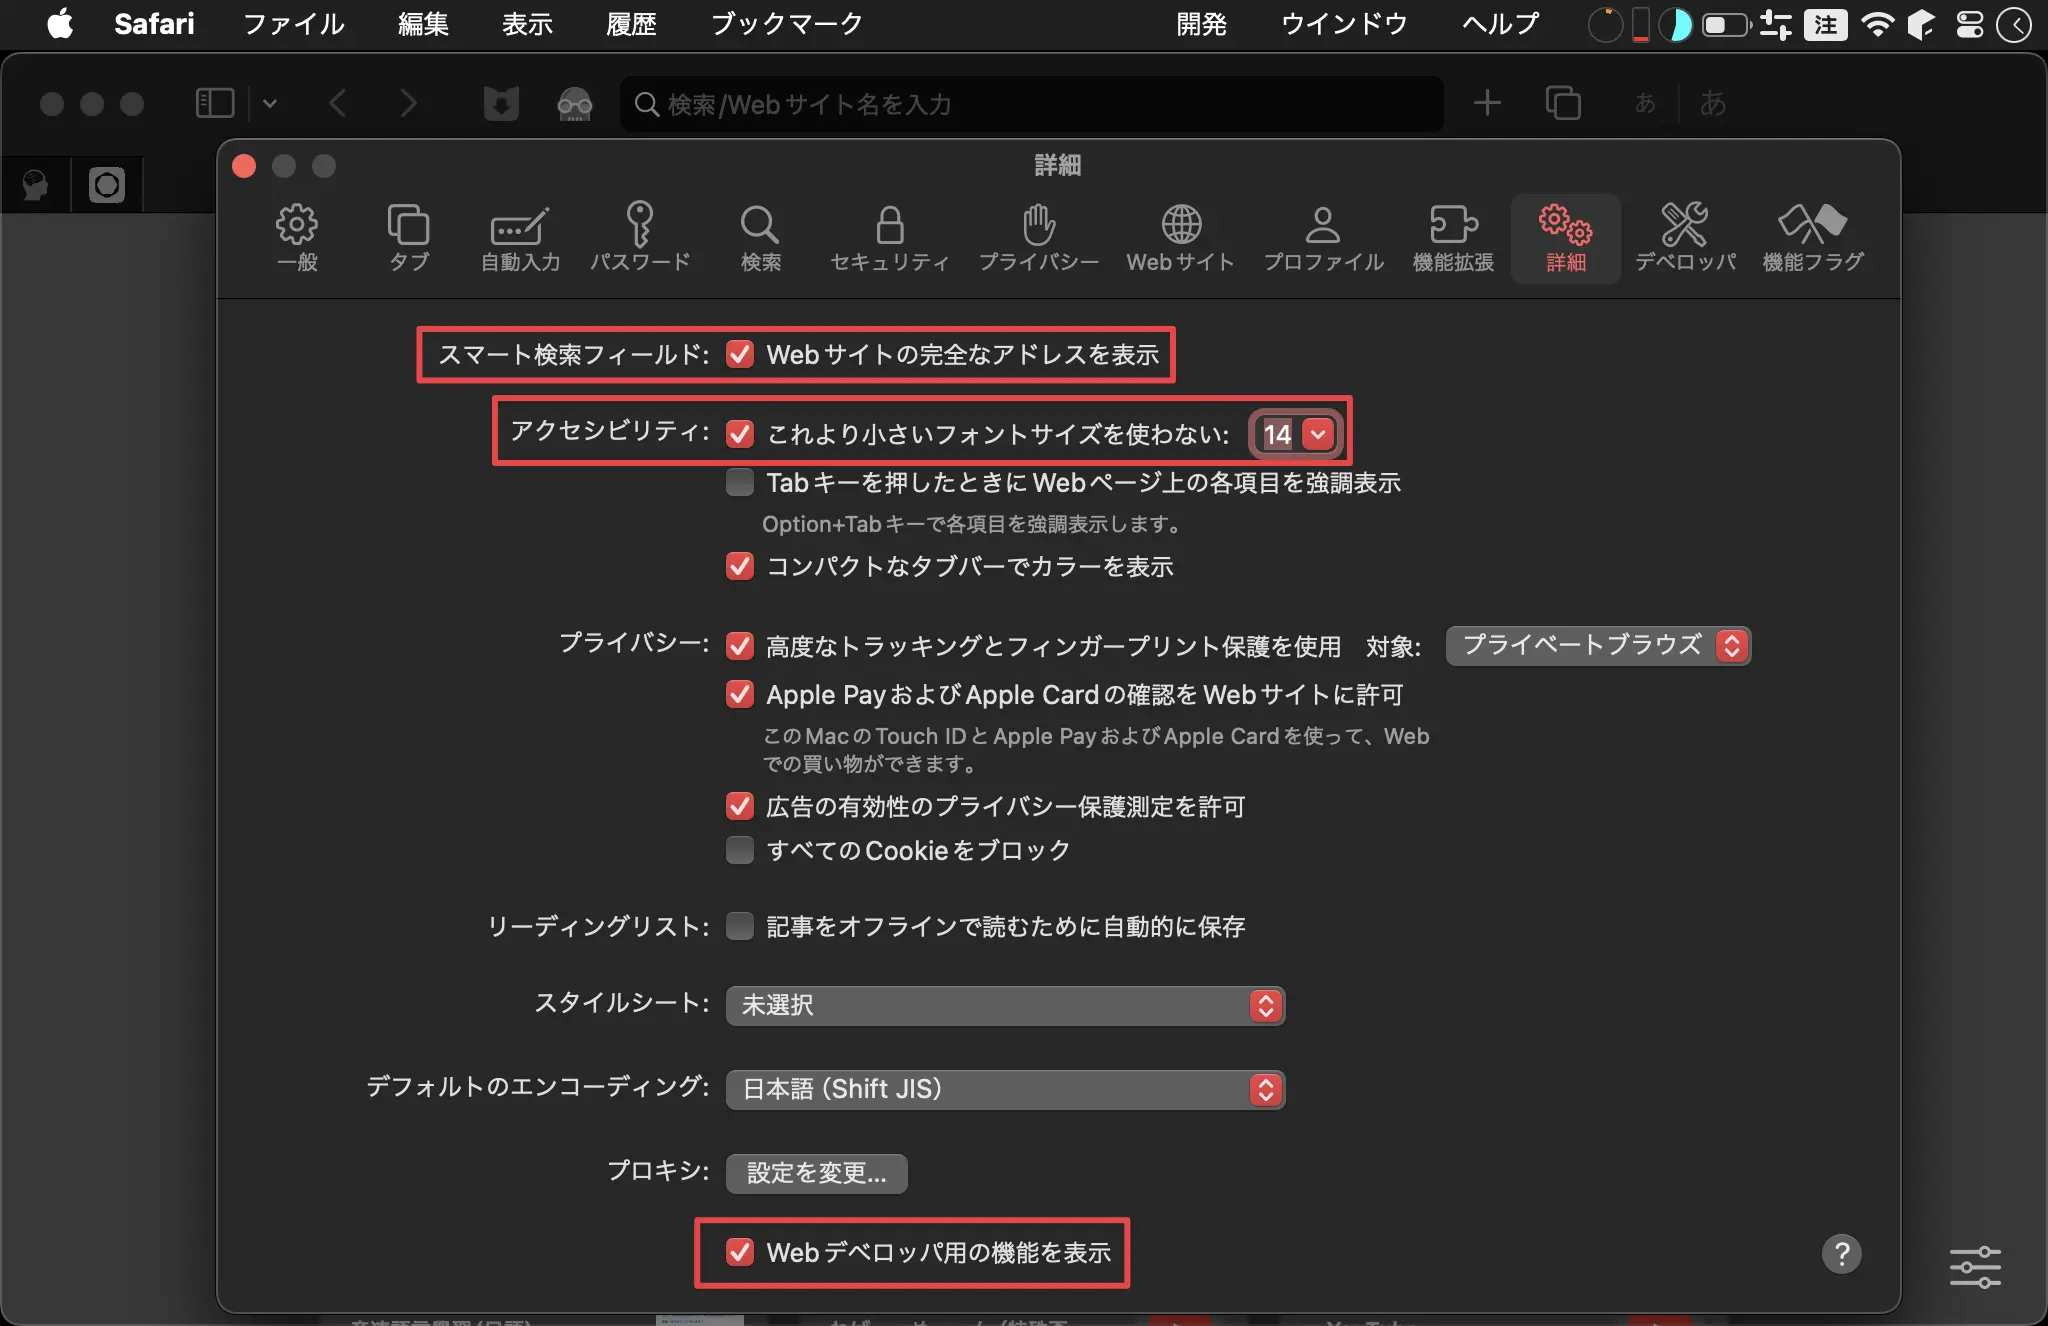Open the スタイルシート 未選択 dropdown

tap(1005, 1005)
